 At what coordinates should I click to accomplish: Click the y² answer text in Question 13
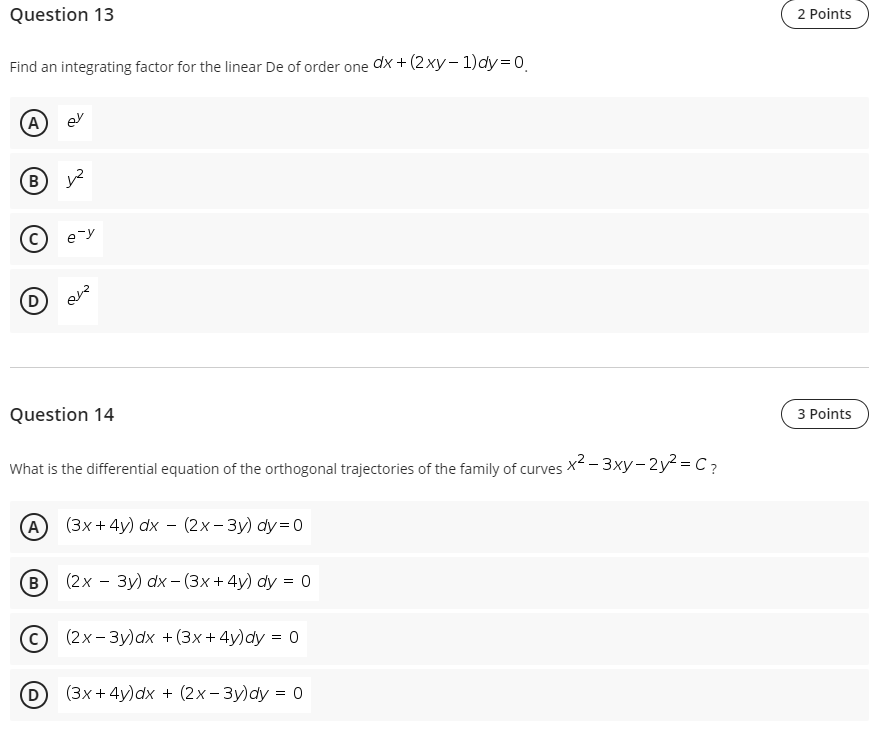tap(73, 180)
